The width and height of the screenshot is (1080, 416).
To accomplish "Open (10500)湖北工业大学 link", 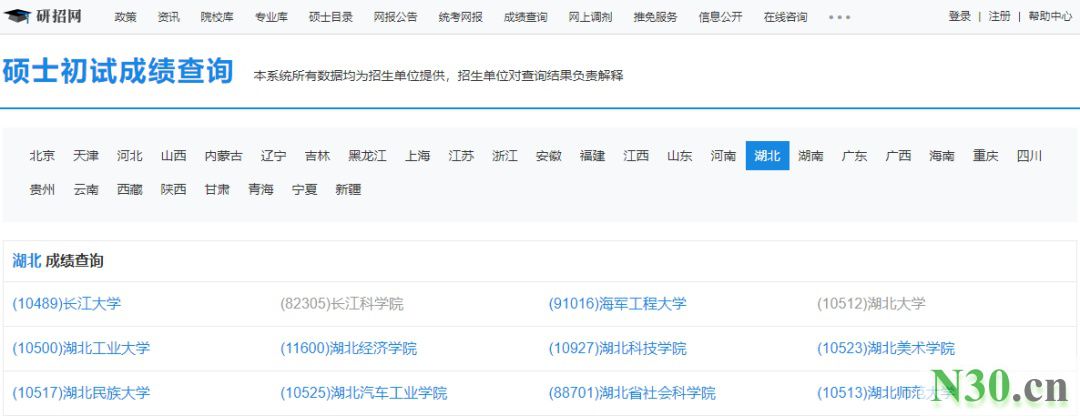I will pyautogui.click(x=81, y=349).
